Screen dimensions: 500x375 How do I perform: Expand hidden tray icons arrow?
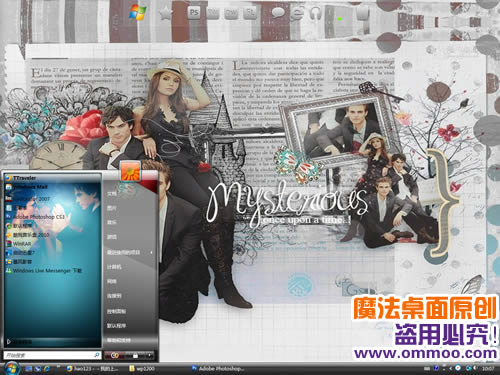tap(450, 369)
